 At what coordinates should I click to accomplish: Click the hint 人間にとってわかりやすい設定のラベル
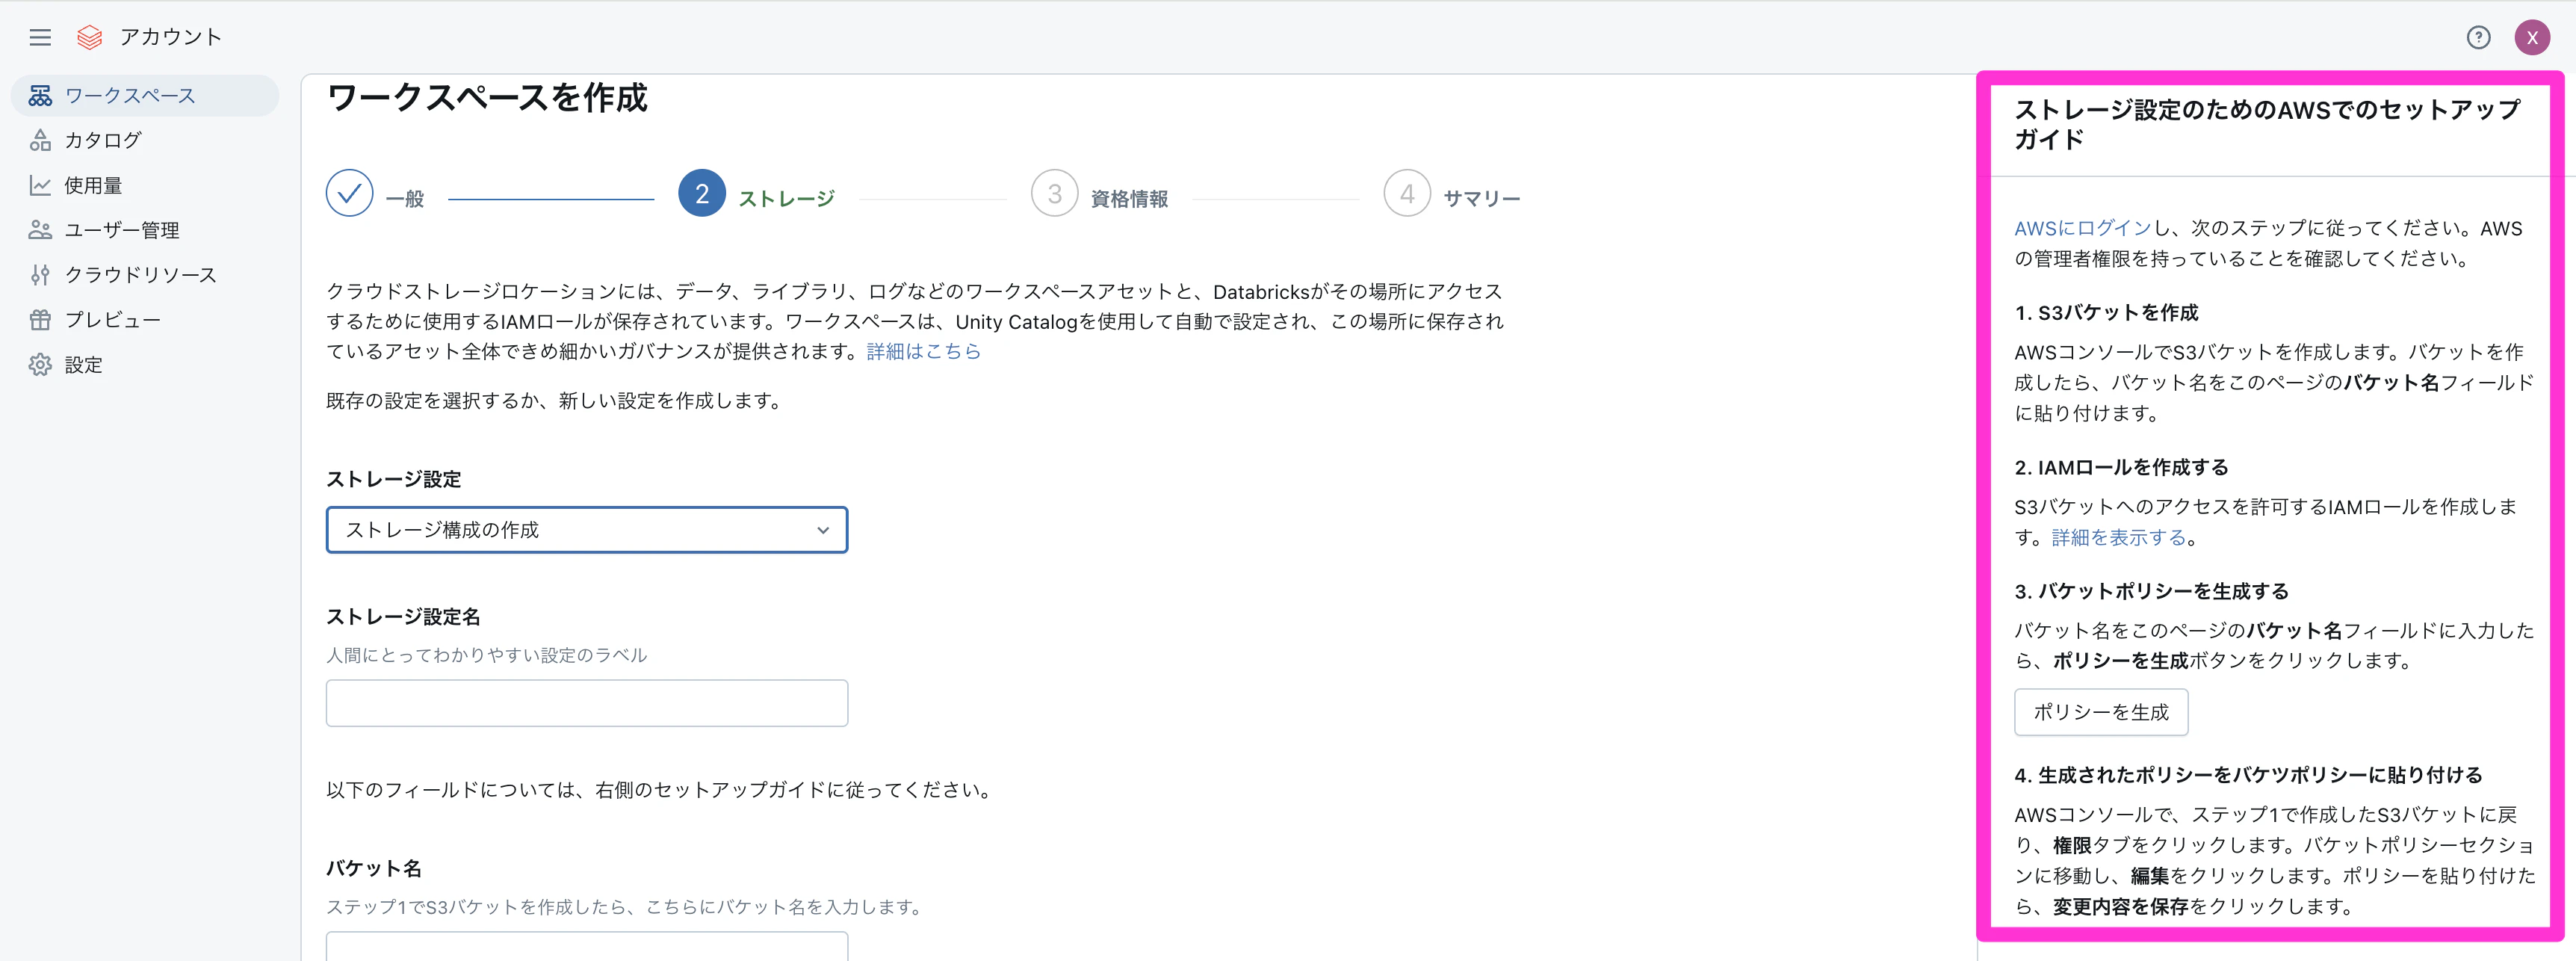click(487, 655)
